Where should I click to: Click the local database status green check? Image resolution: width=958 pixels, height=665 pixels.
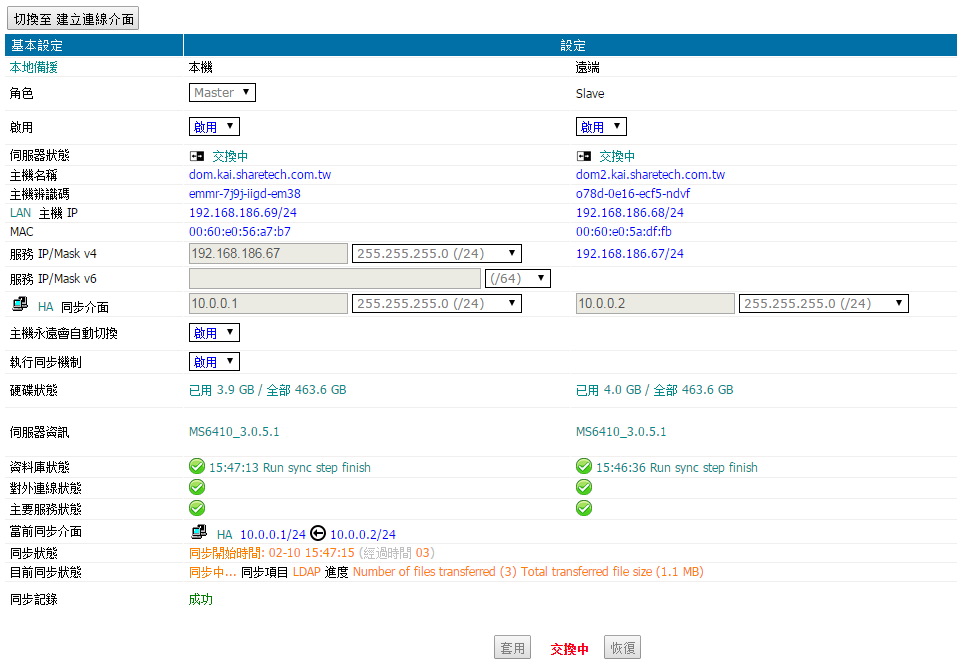pyautogui.click(x=197, y=466)
